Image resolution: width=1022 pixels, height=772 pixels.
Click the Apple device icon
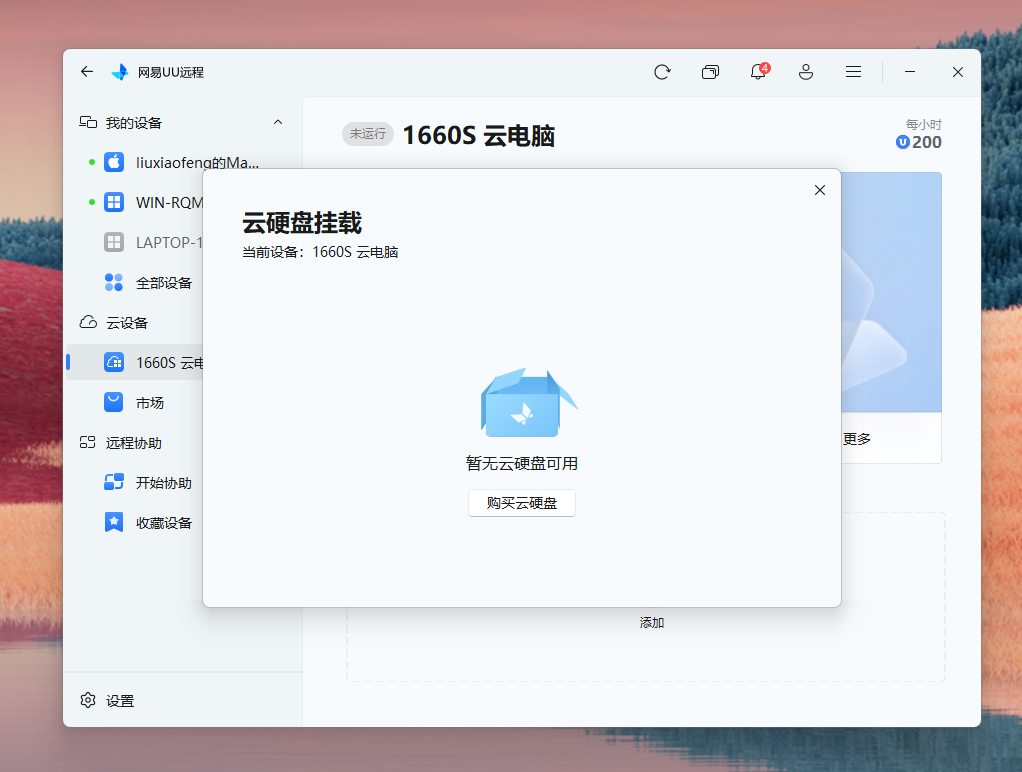(x=114, y=162)
